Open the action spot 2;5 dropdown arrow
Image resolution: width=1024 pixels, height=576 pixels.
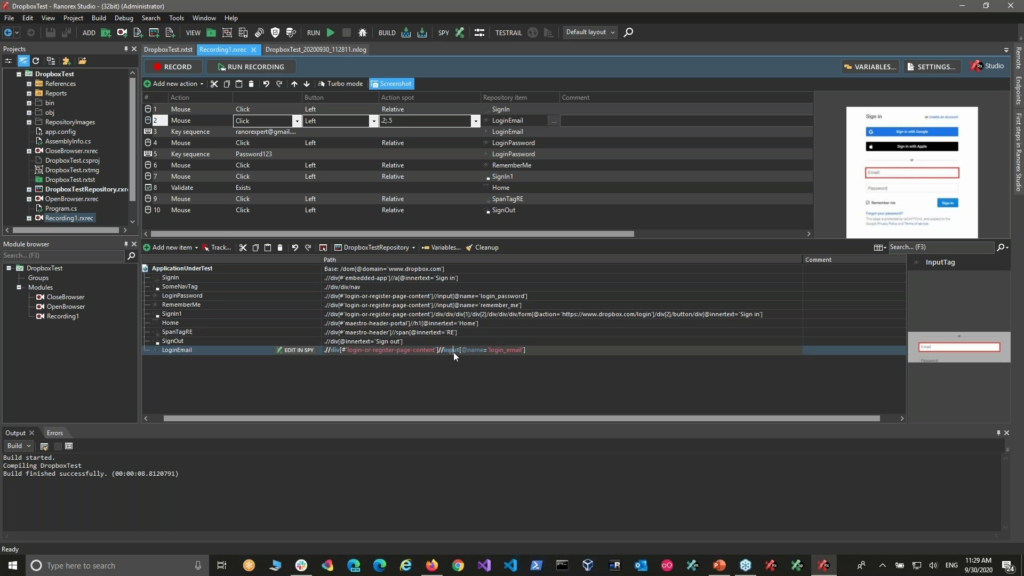click(475, 121)
